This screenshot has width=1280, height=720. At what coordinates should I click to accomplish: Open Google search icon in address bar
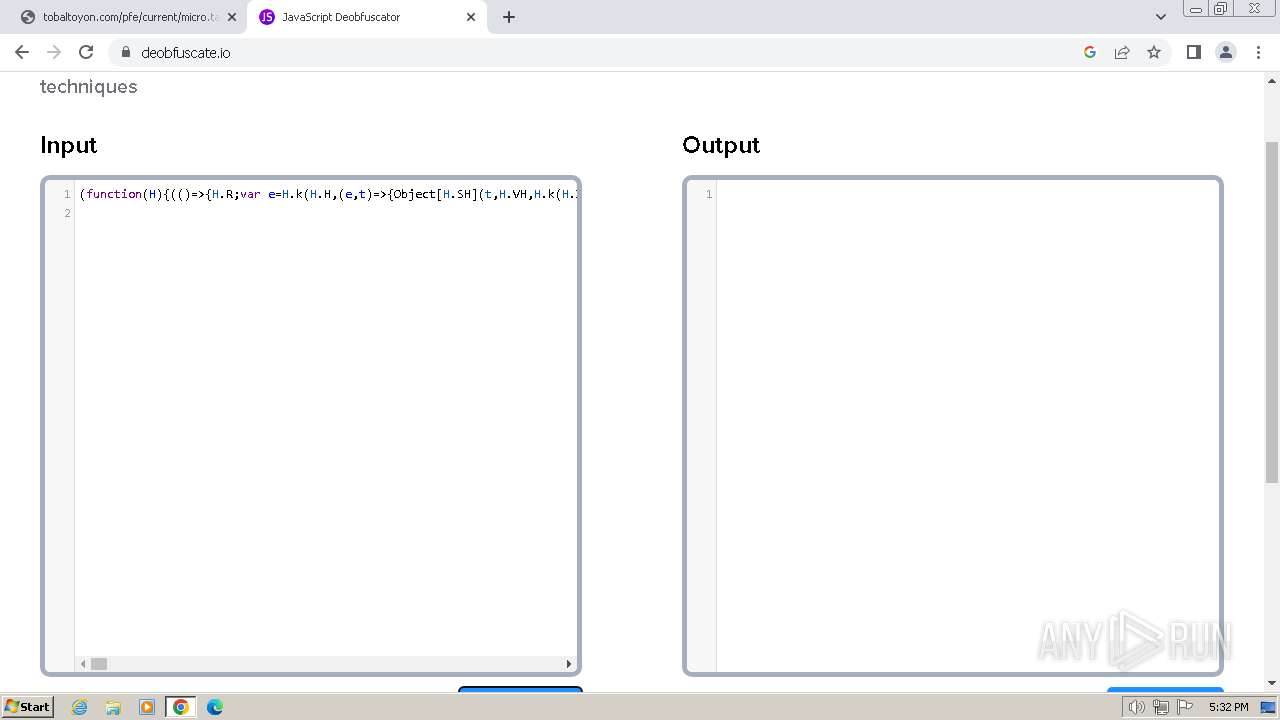click(x=1090, y=52)
